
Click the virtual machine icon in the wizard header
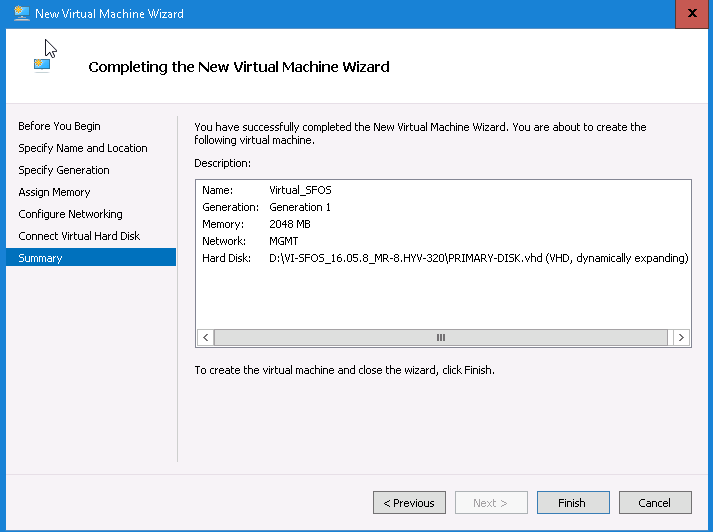pyautogui.click(x=42, y=65)
